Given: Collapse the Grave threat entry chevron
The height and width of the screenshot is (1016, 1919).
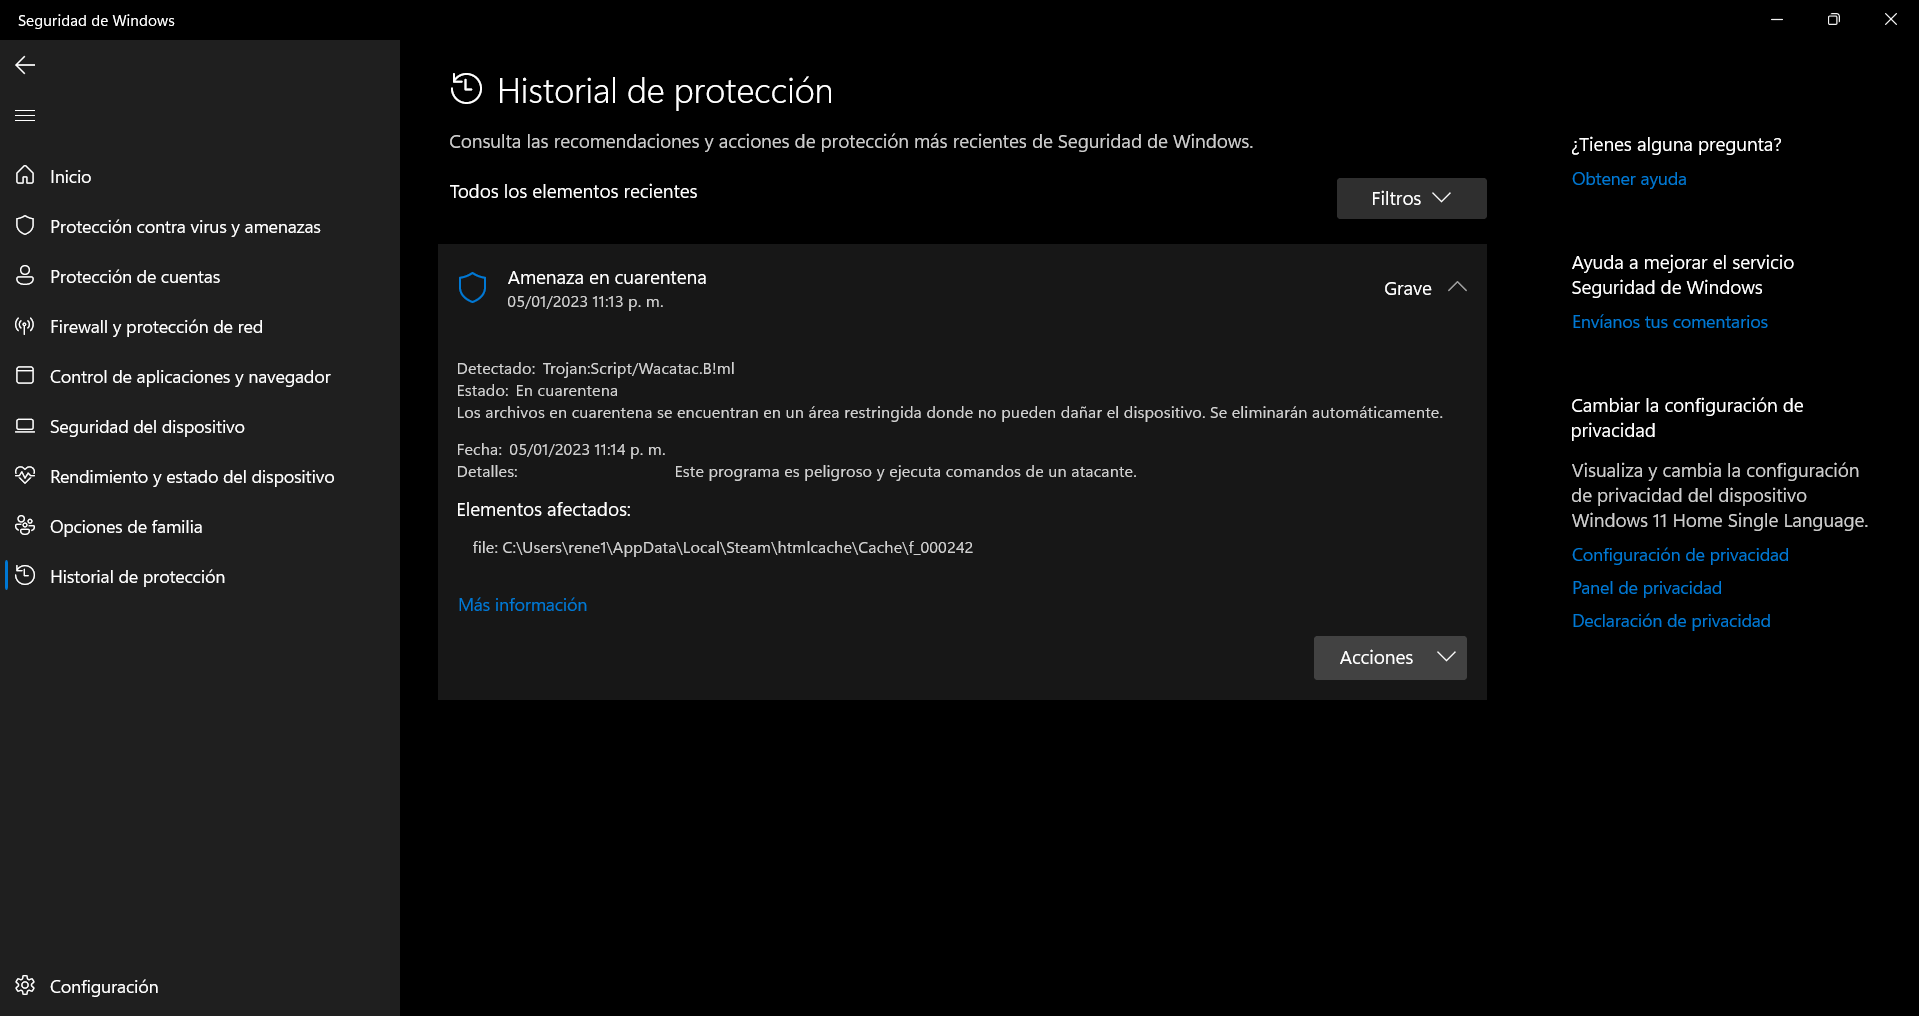Looking at the screenshot, I should tap(1457, 287).
